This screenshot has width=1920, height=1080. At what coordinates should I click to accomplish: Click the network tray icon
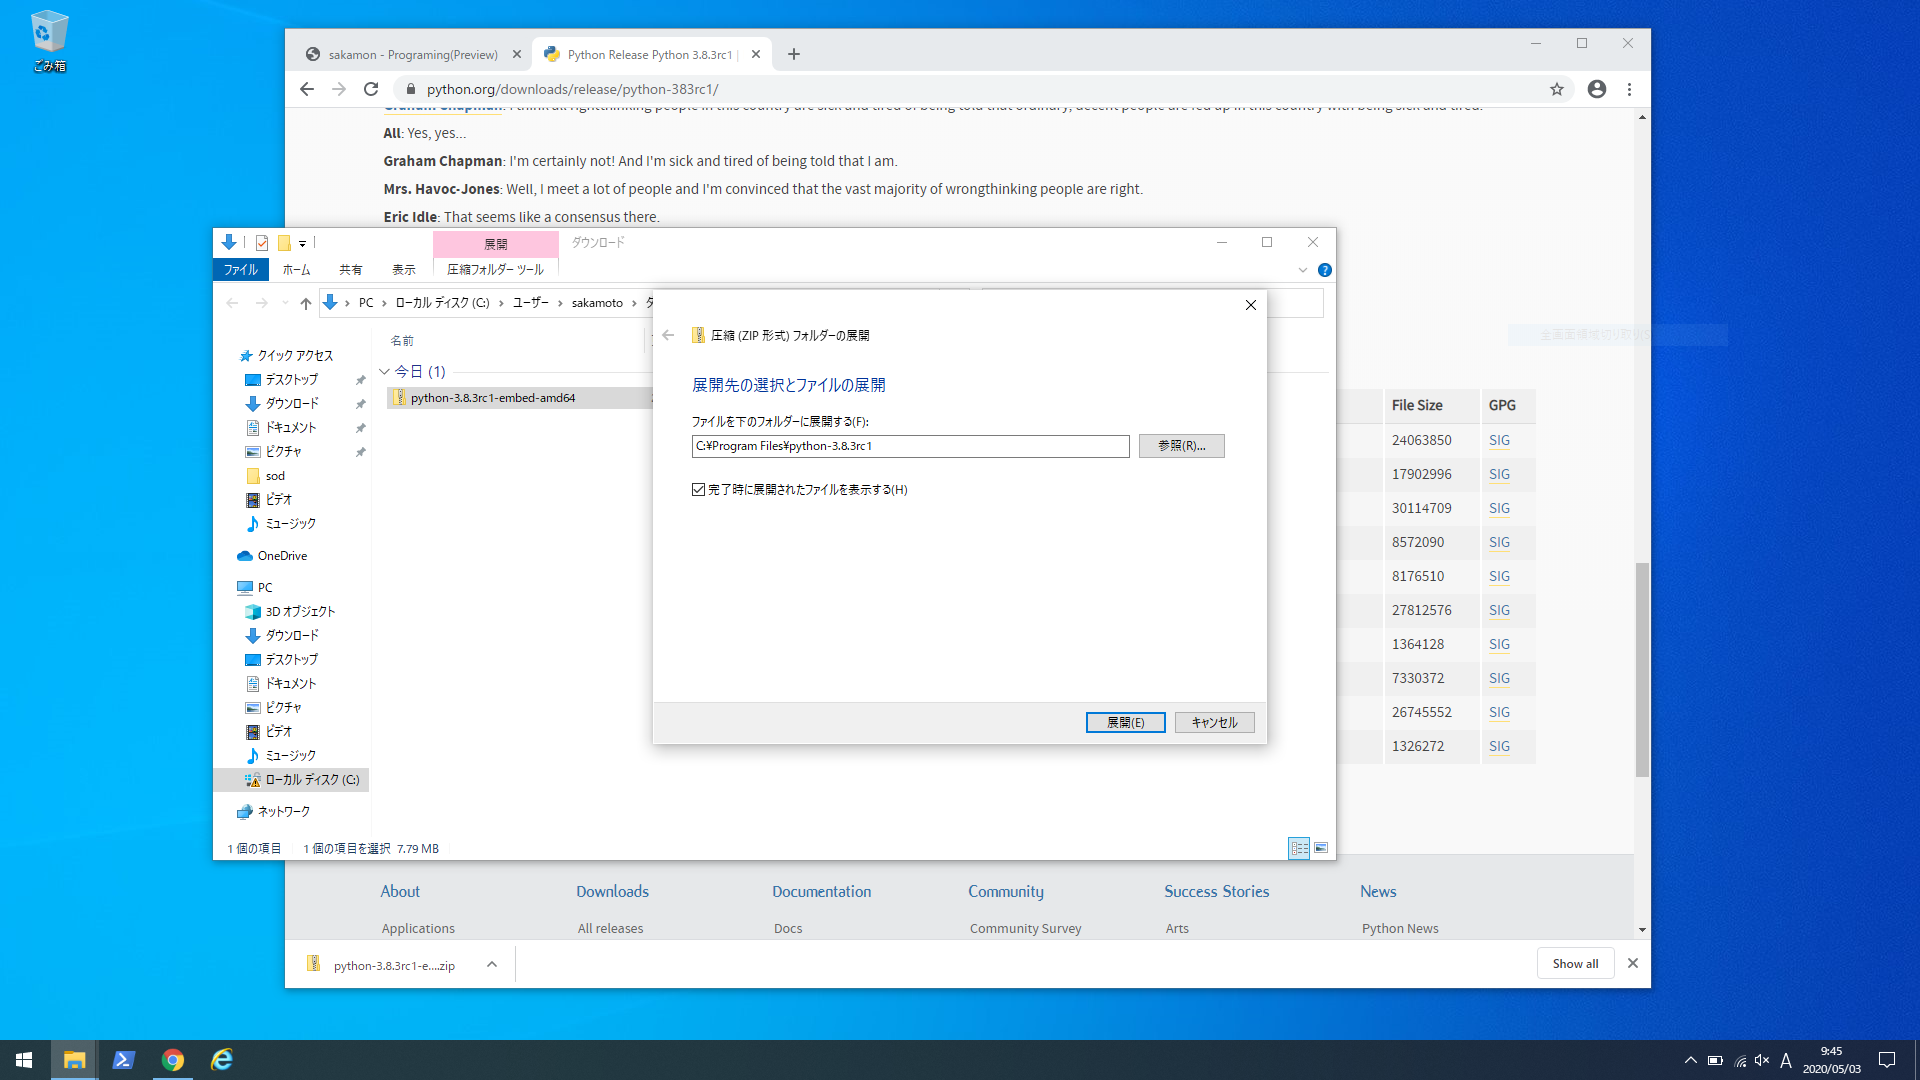click(1740, 1060)
